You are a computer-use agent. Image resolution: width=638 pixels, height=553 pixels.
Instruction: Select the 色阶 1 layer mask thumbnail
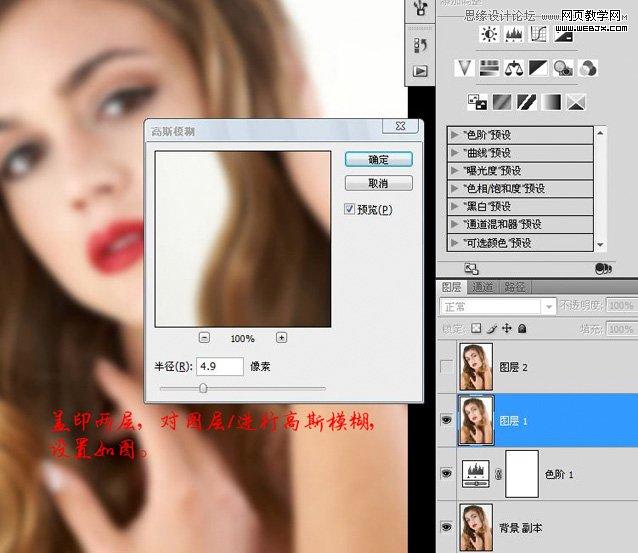[x=522, y=474]
